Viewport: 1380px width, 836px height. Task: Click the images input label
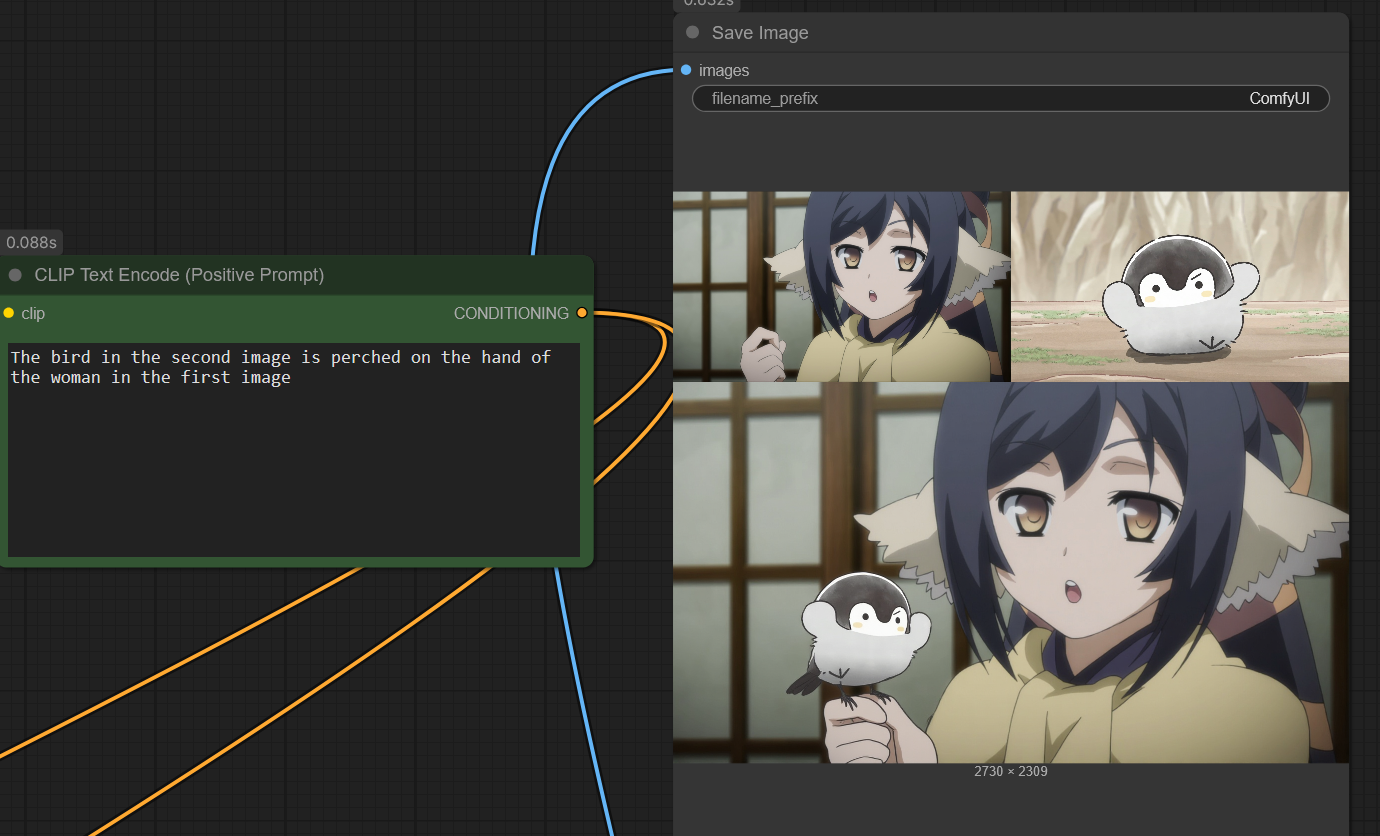coord(724,70)
